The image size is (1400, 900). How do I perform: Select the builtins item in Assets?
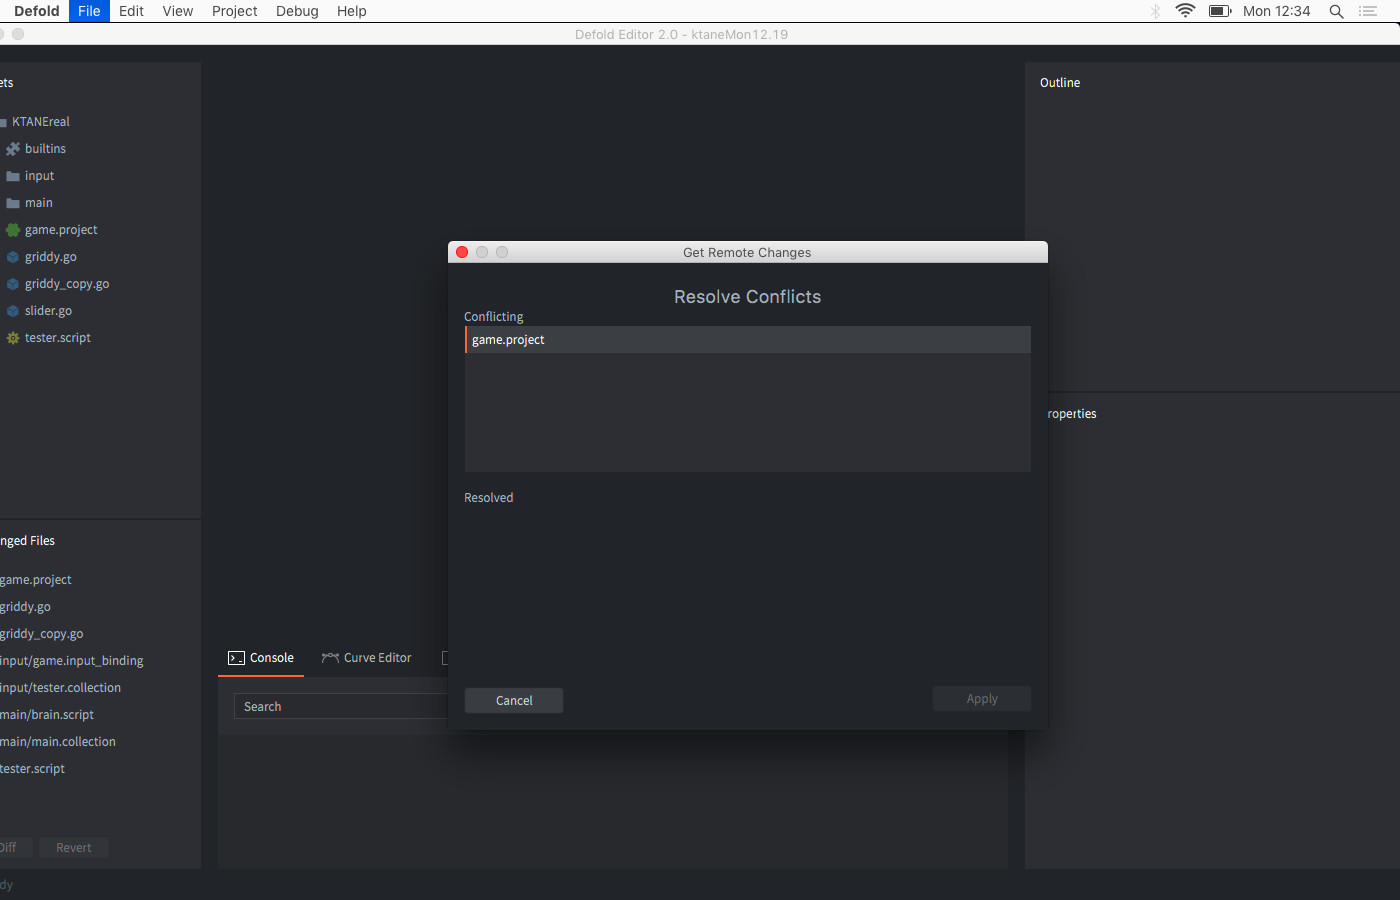(45, 149)
